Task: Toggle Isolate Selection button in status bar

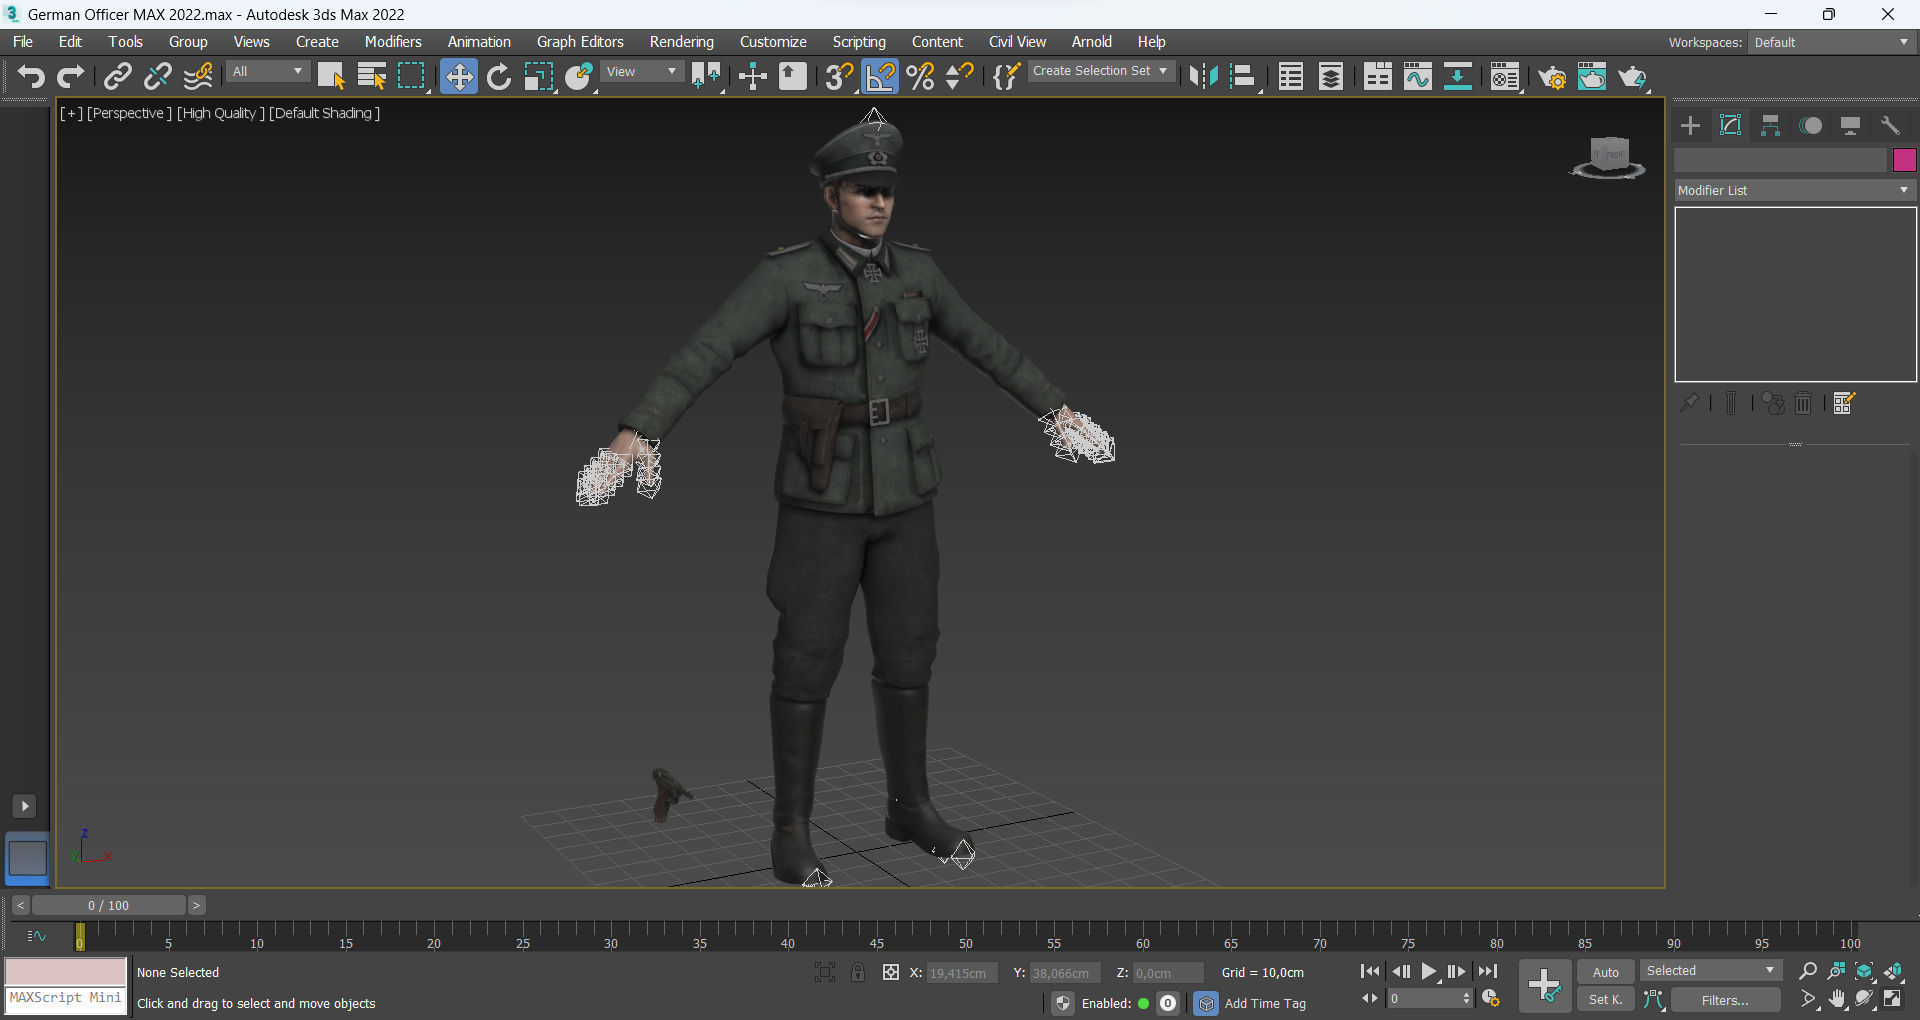Action: click(x=825, y=972)
